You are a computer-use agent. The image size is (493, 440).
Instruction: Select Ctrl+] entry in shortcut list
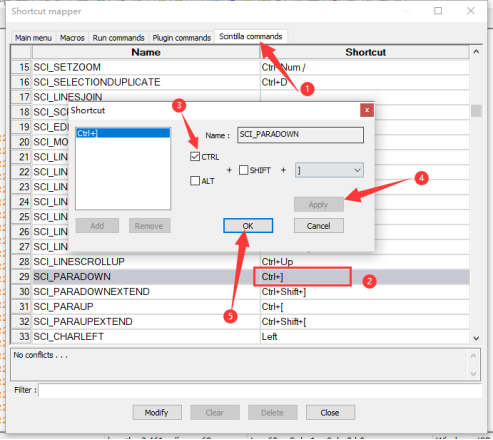pos(123,133)
